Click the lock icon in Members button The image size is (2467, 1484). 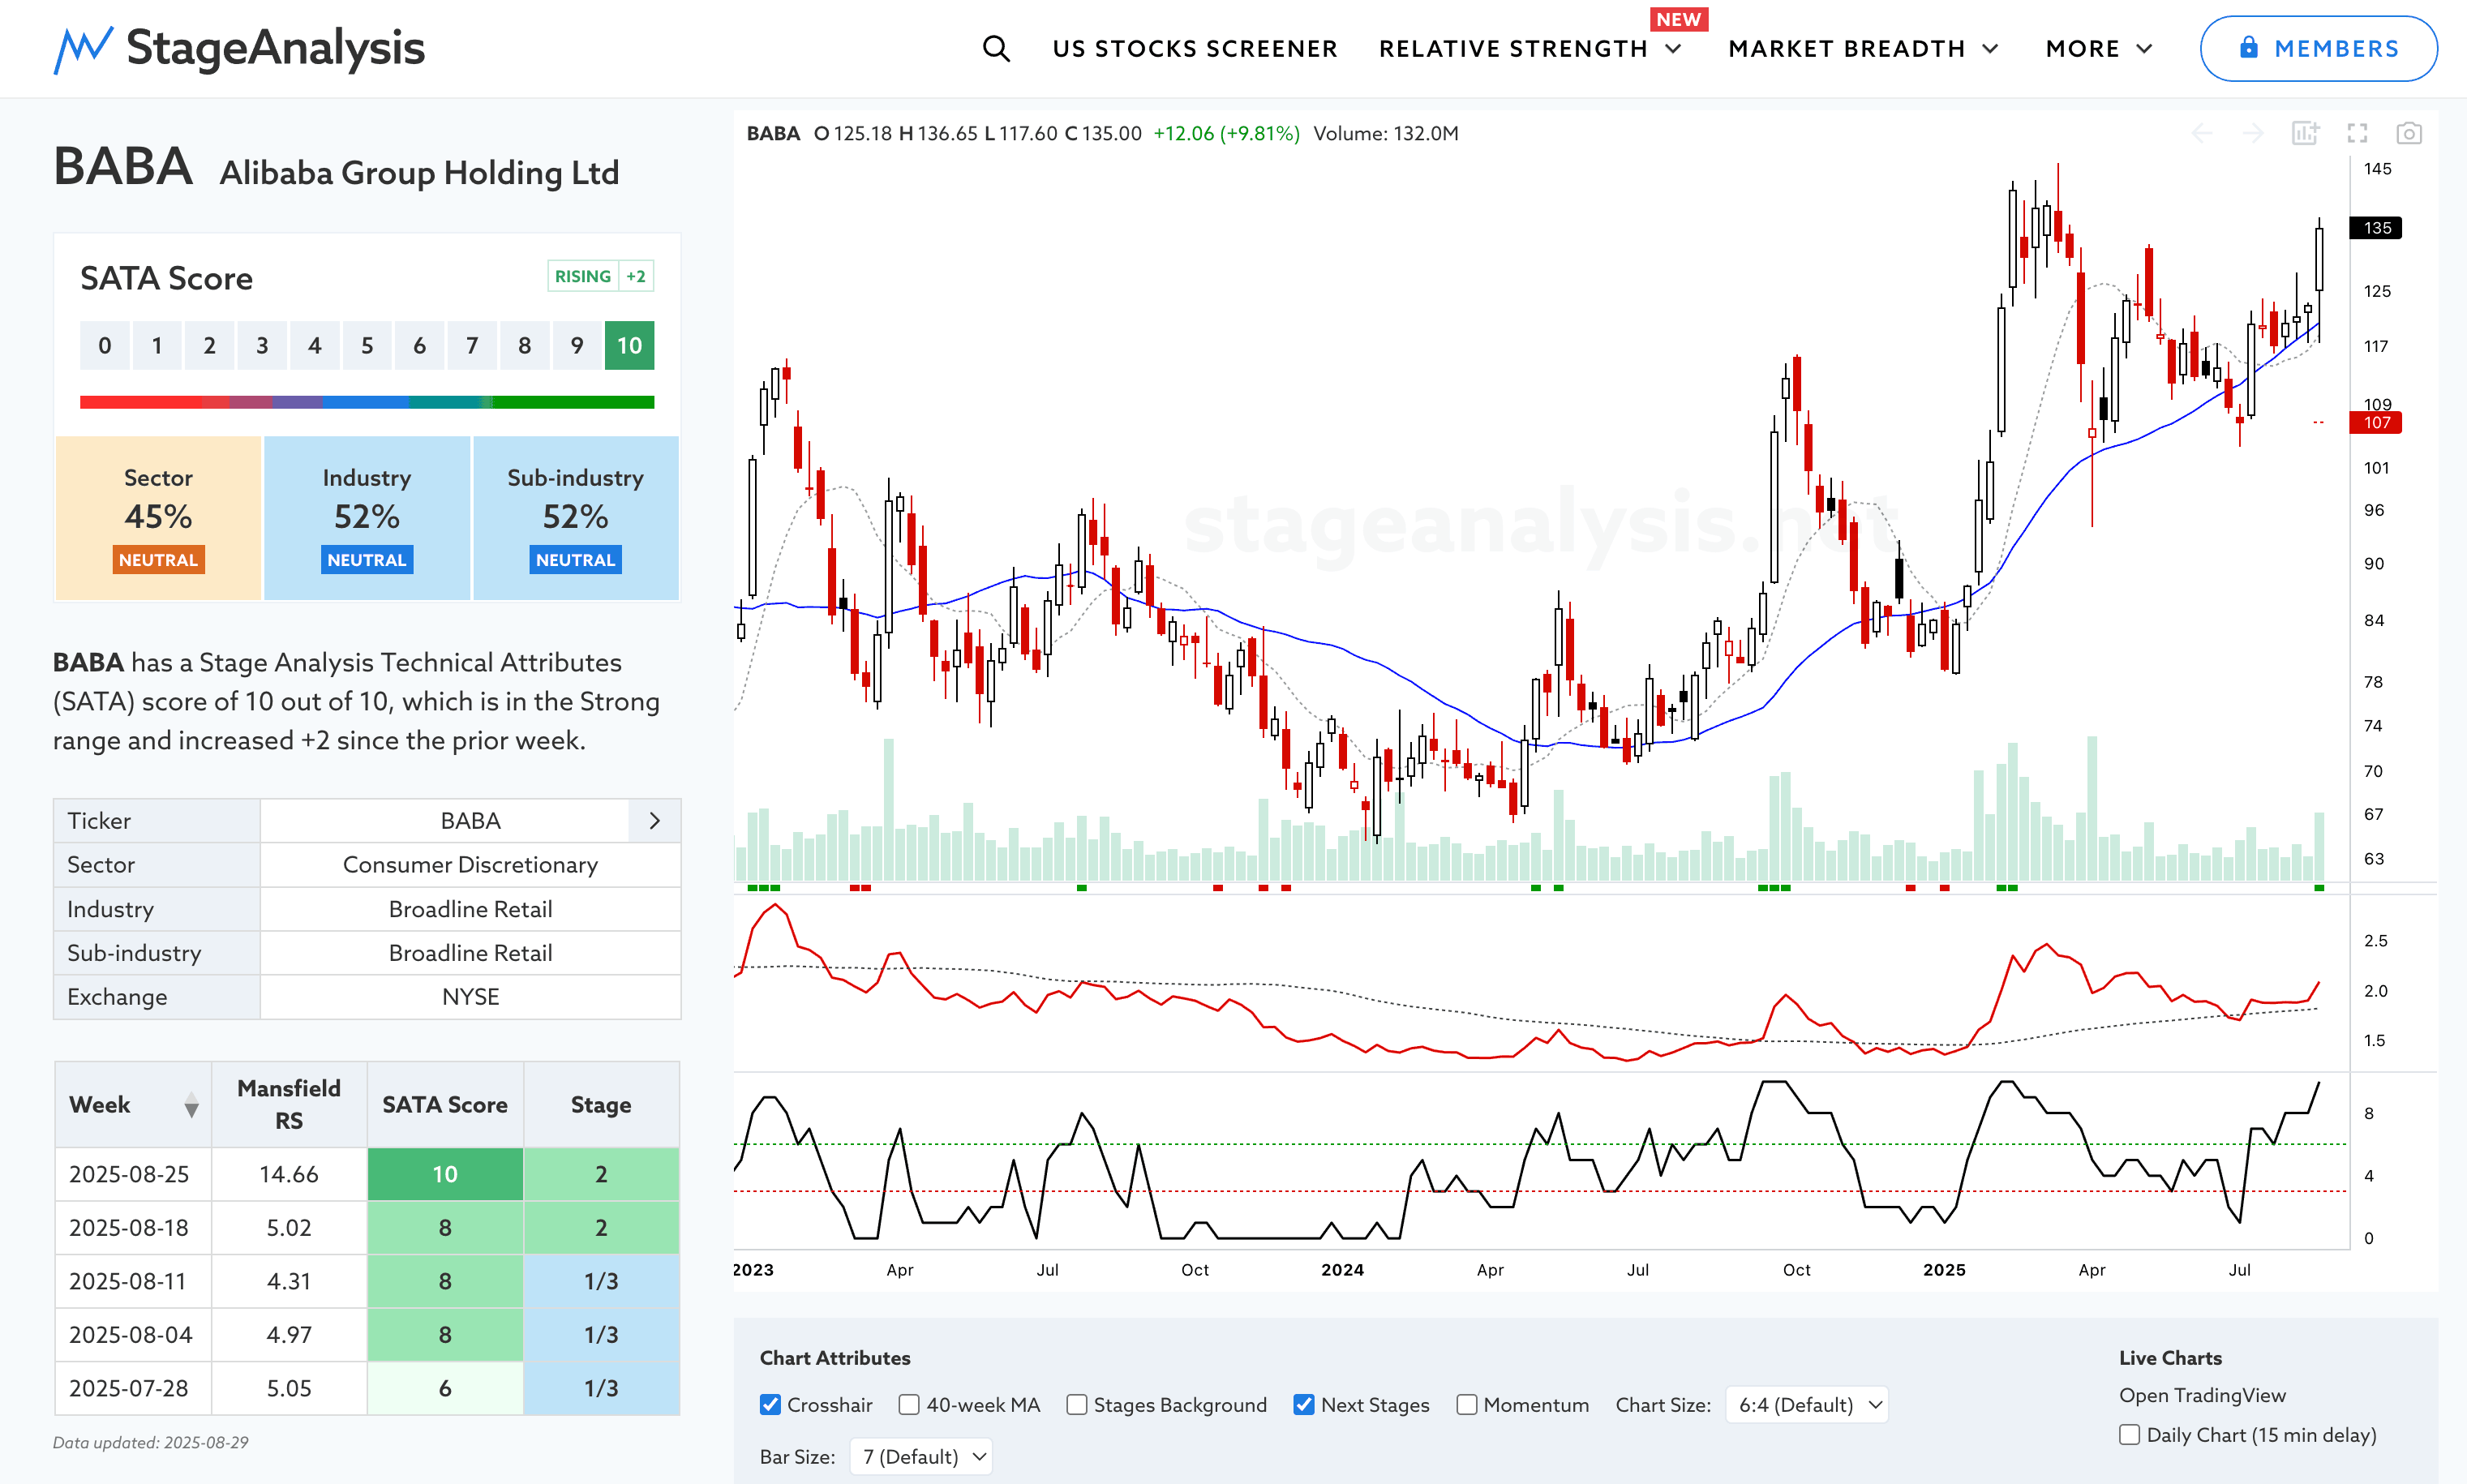click(2248, 47)
